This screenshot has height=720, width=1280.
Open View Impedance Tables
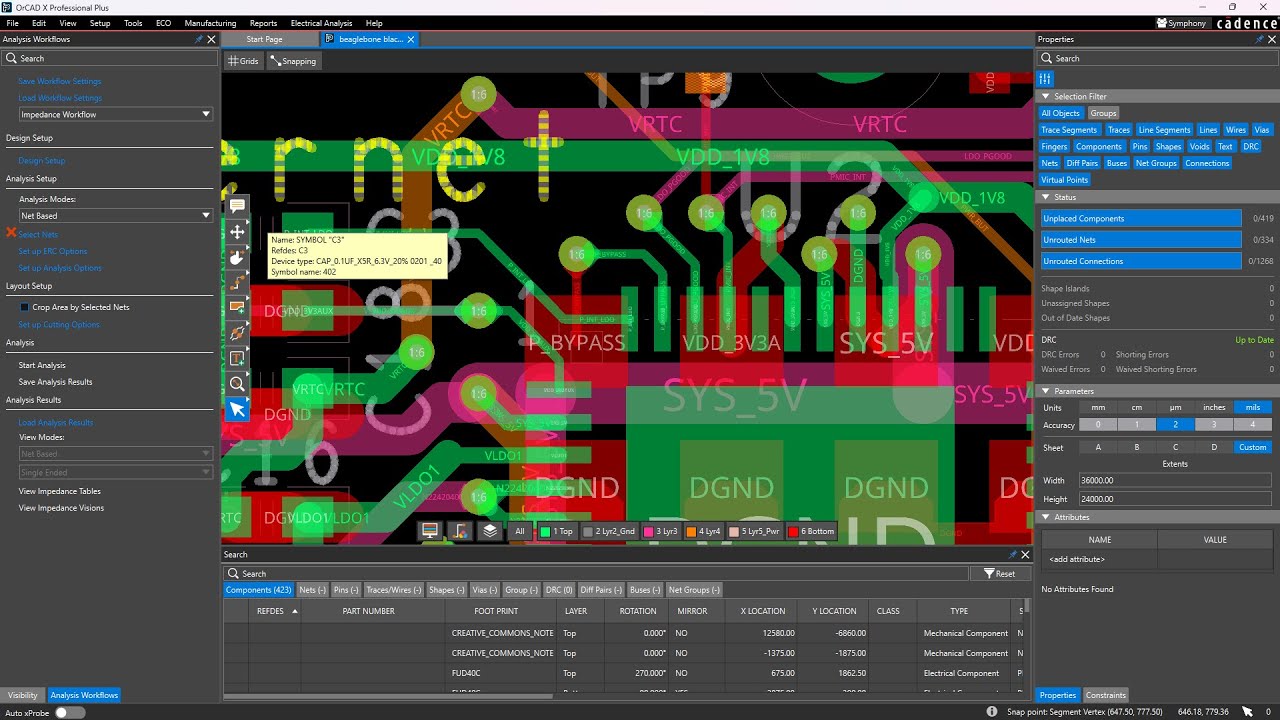point(60,491)
